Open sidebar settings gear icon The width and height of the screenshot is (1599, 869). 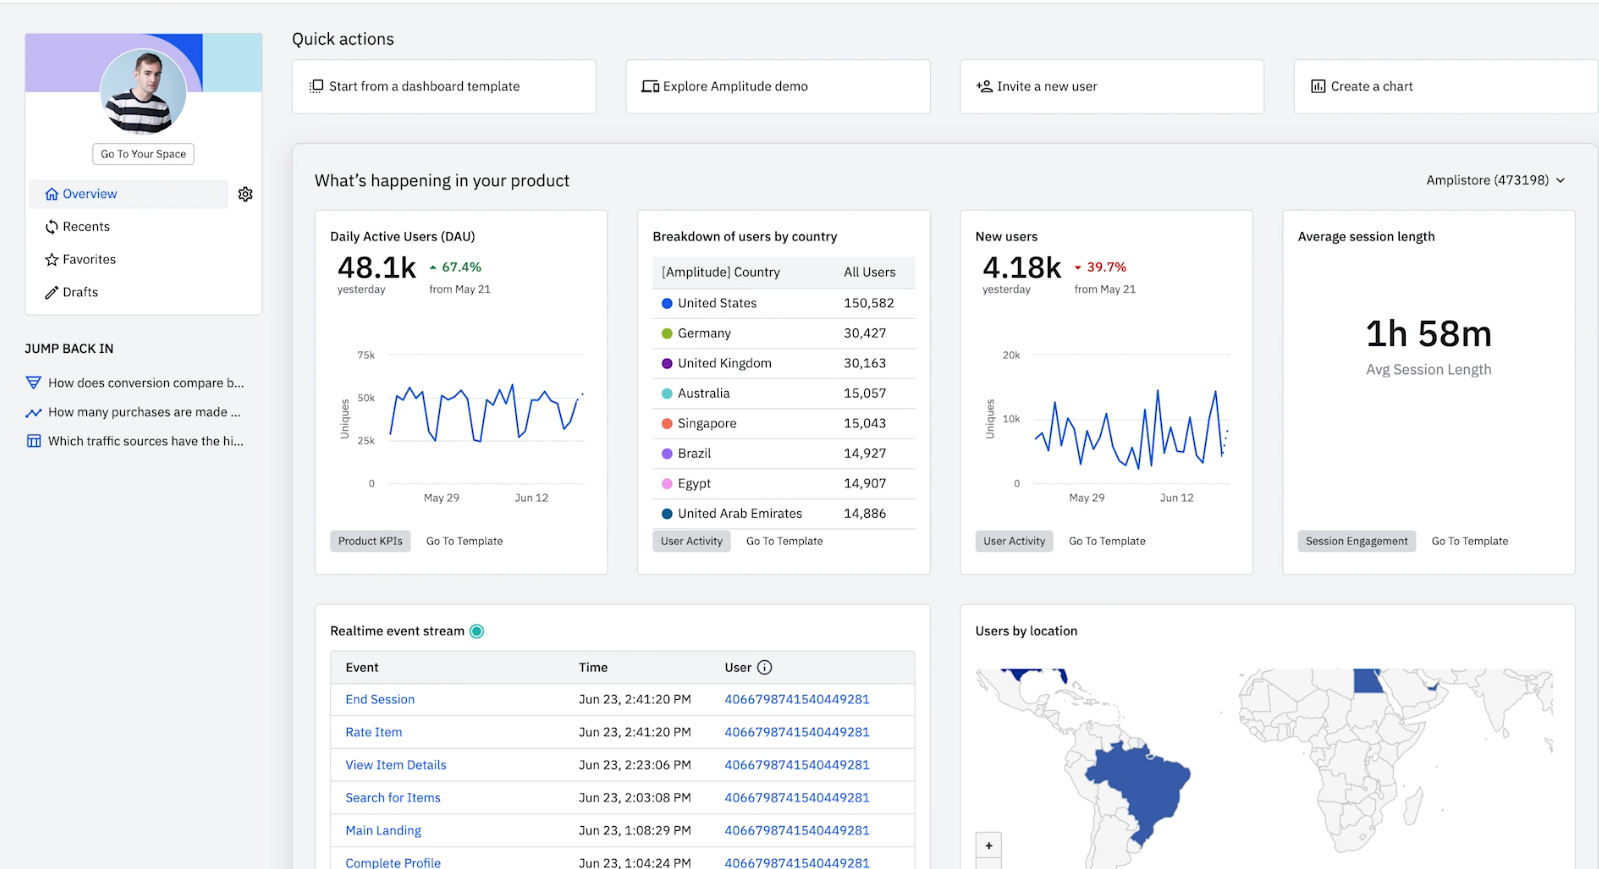[x=245, y=194]
